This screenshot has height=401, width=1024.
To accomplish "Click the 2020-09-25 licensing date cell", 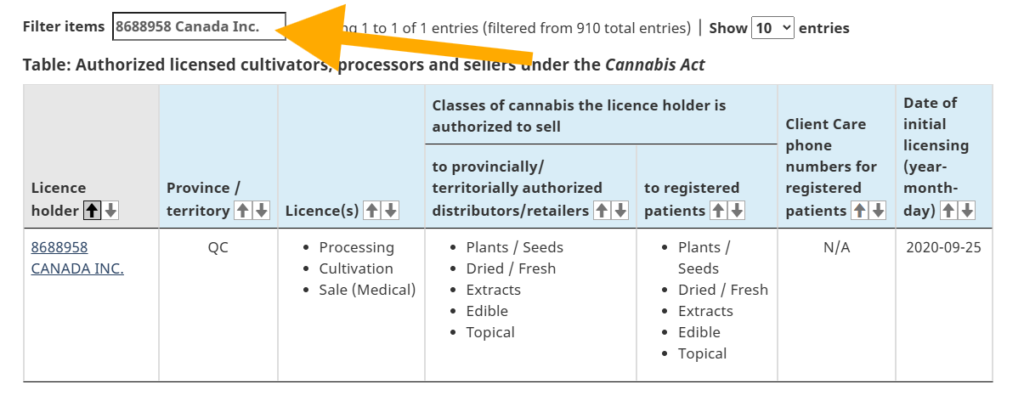I will tap(944, 248).
